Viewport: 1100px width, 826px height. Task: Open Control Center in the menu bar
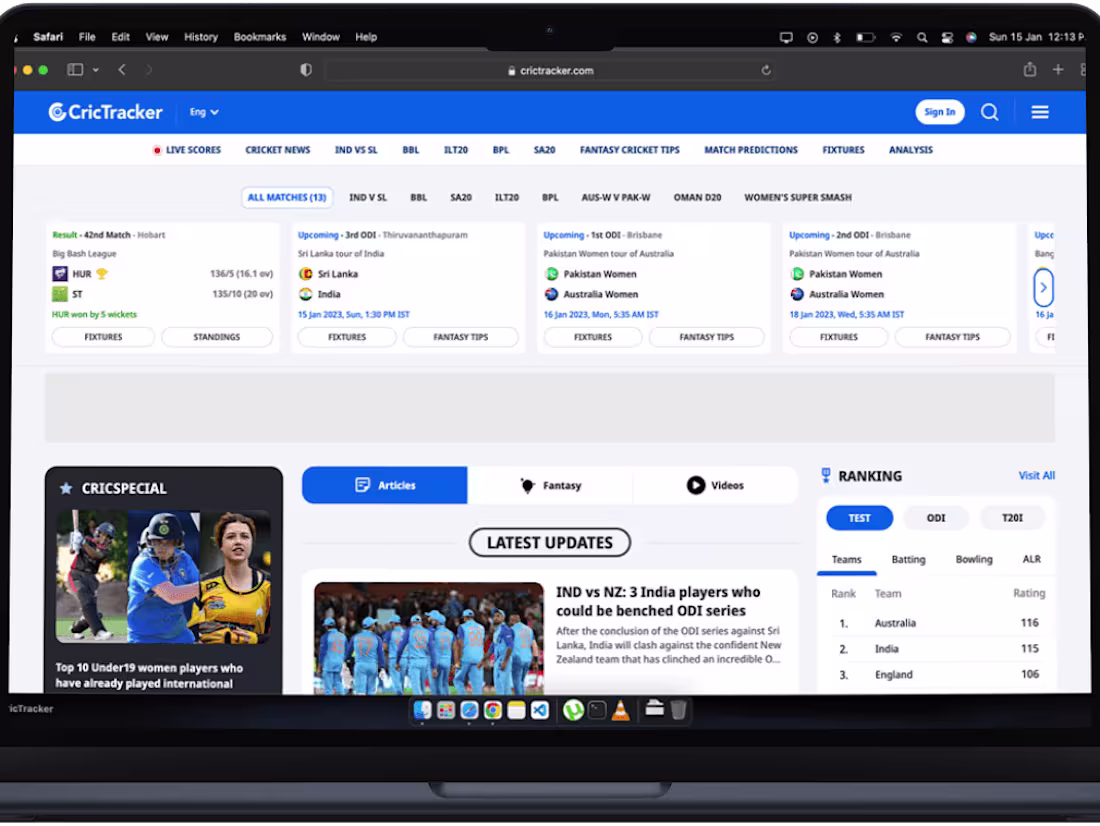point(947,37)
